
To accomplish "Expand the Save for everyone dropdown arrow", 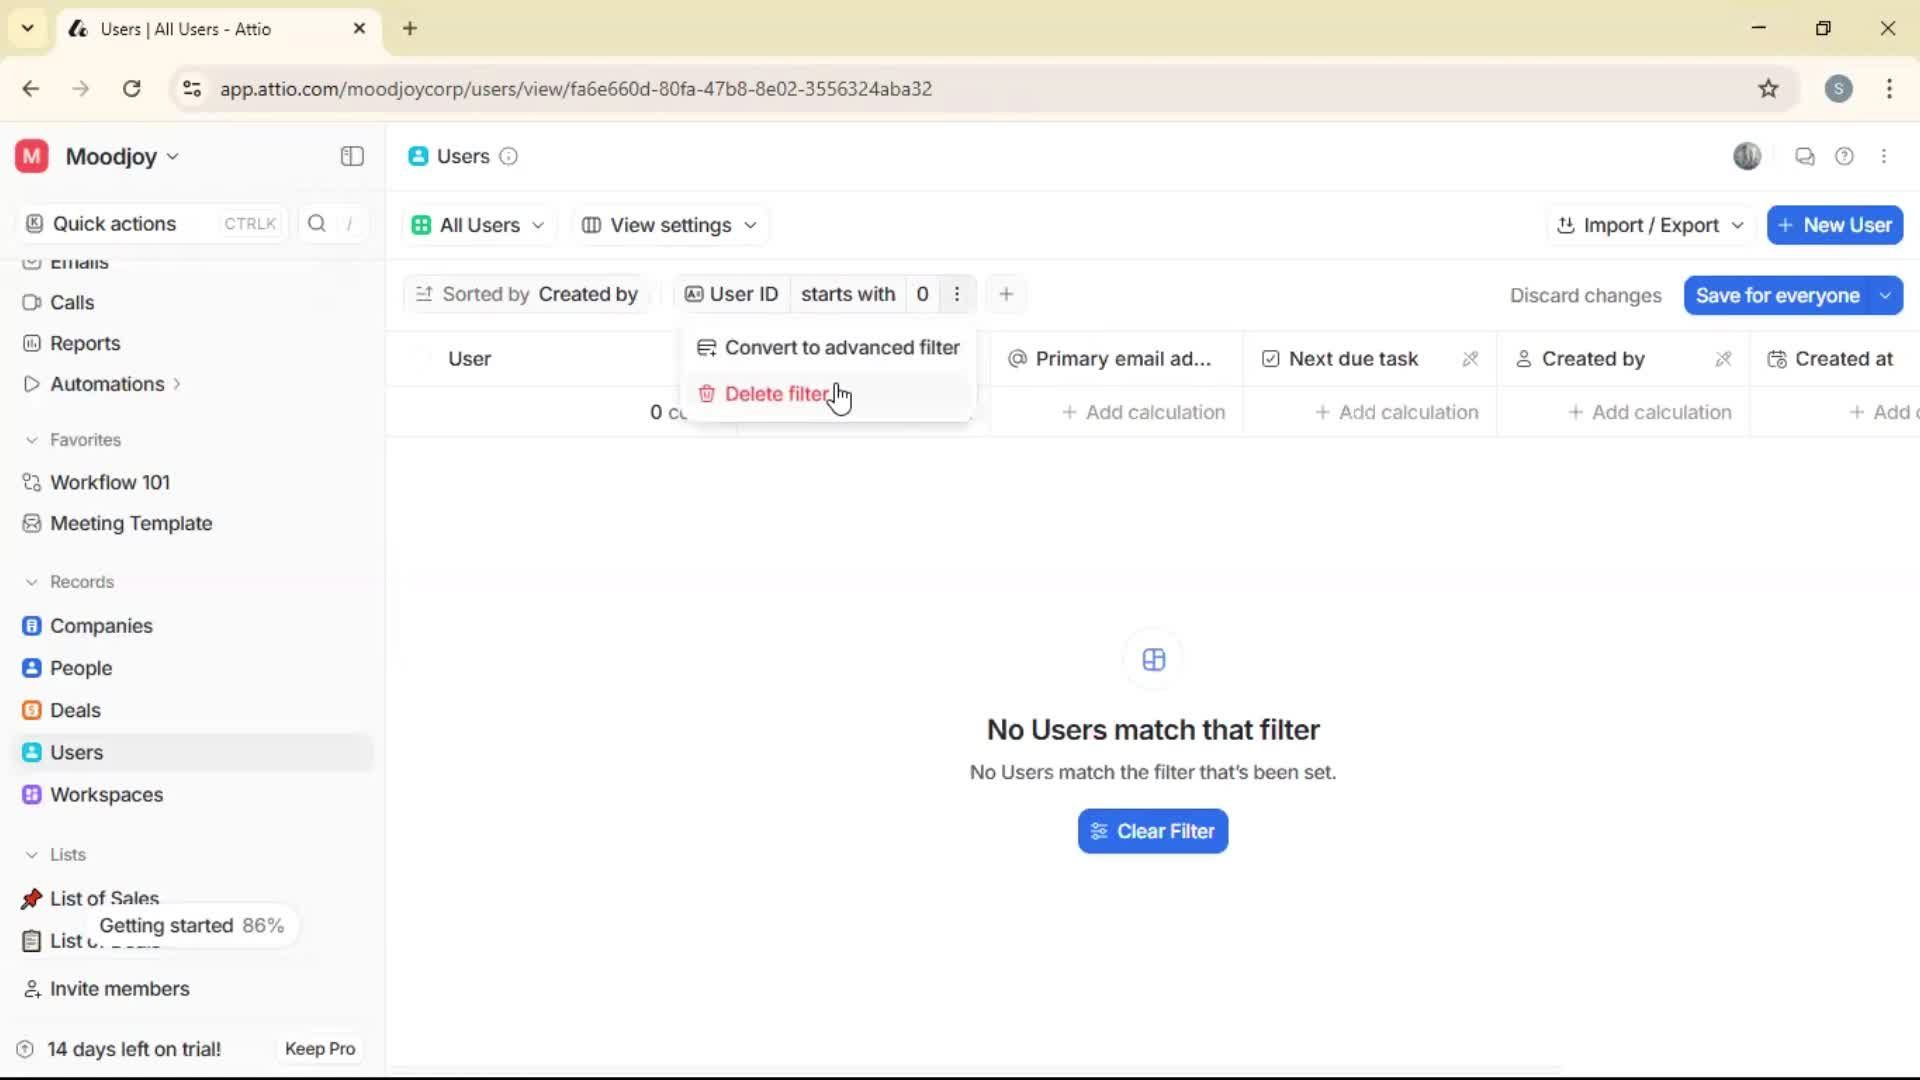I will [1885, 295].
